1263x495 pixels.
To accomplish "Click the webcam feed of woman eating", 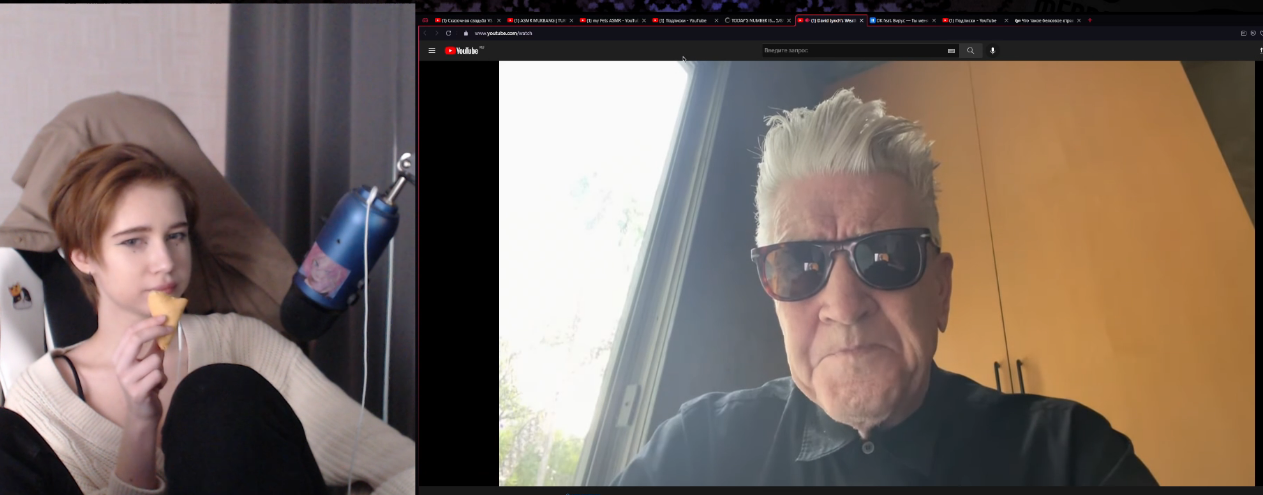I will (x=208, y=248).
